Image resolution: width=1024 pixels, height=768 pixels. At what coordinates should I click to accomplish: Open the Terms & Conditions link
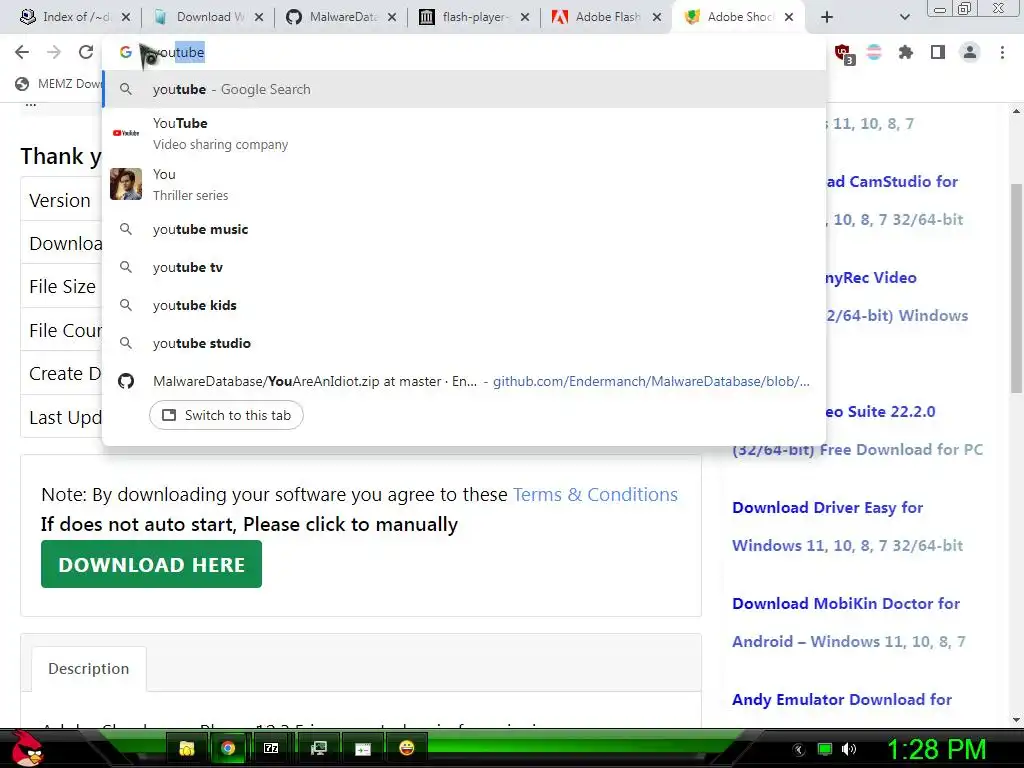(x=595, y=494)
